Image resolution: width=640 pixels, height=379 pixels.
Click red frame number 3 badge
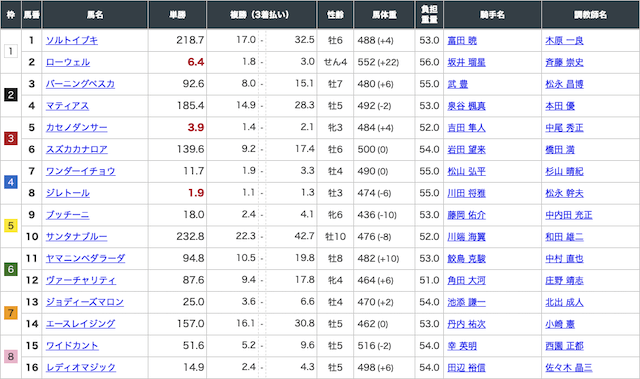tap(11, 138)
